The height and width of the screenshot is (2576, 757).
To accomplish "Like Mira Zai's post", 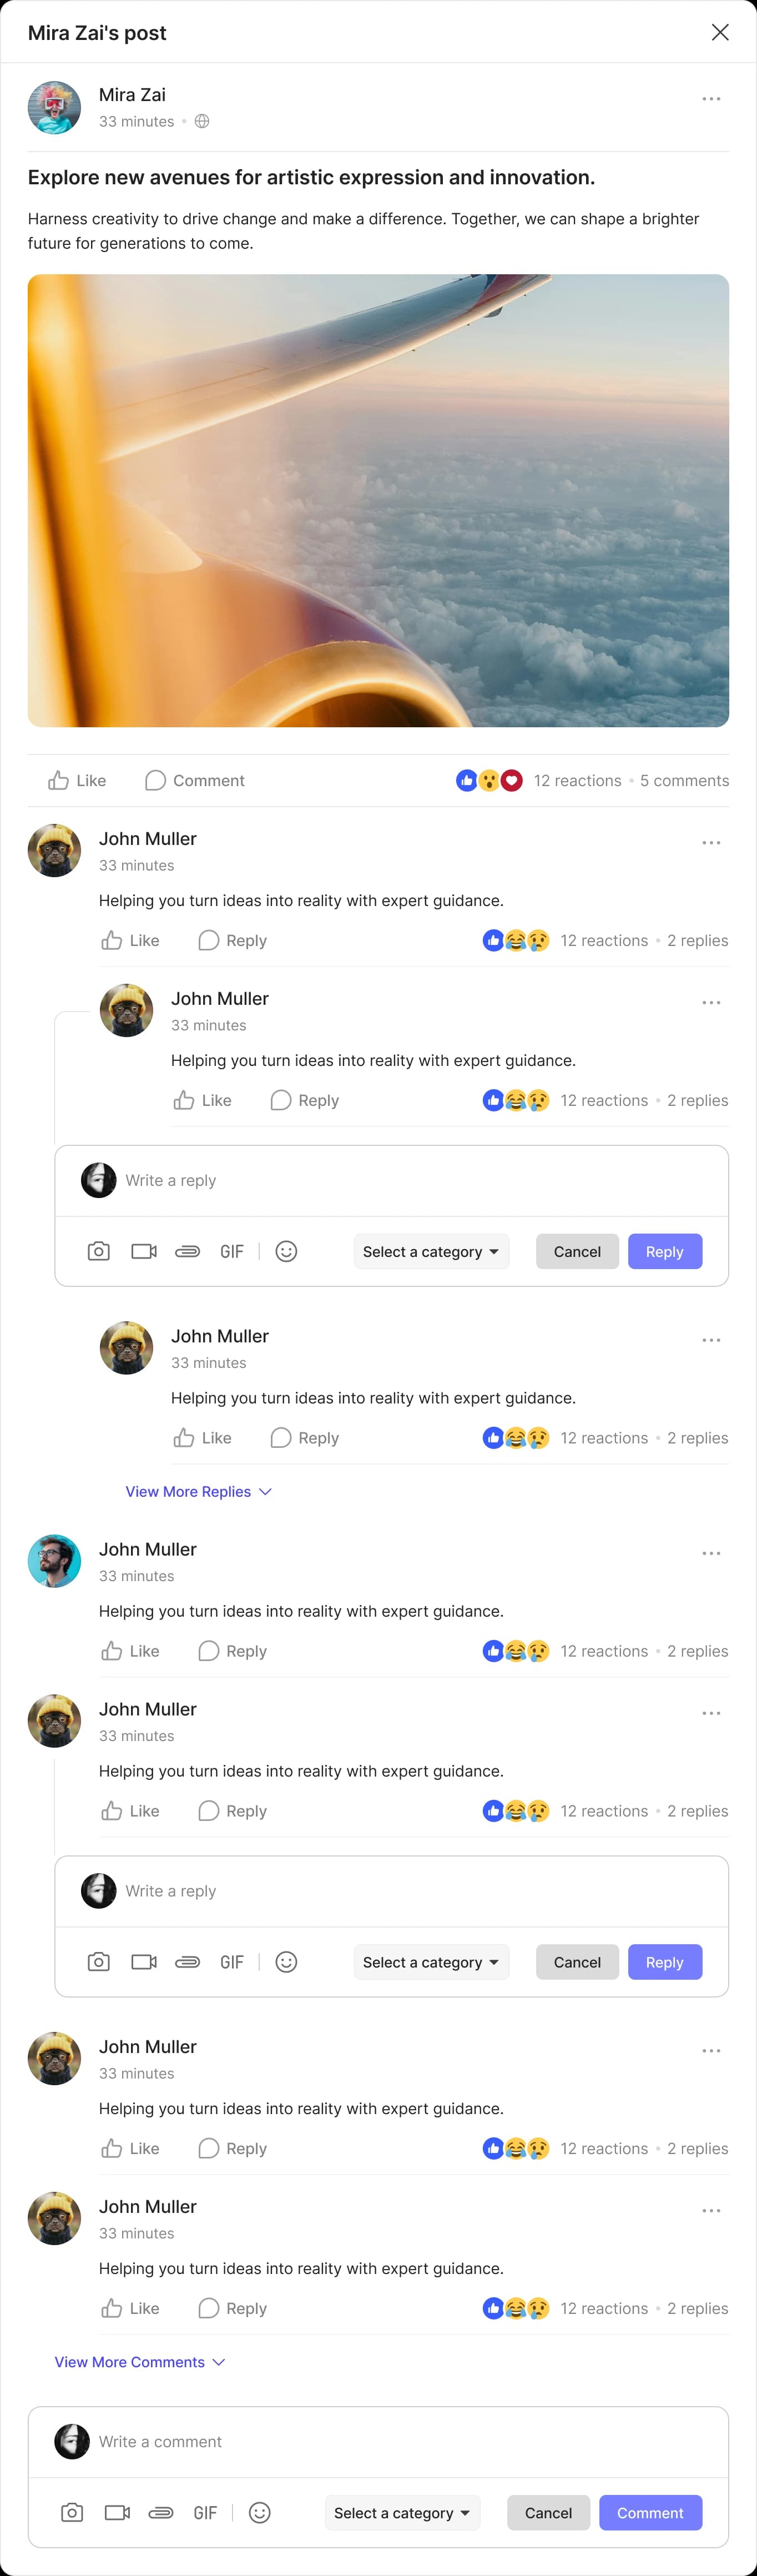I will point(76,780).
